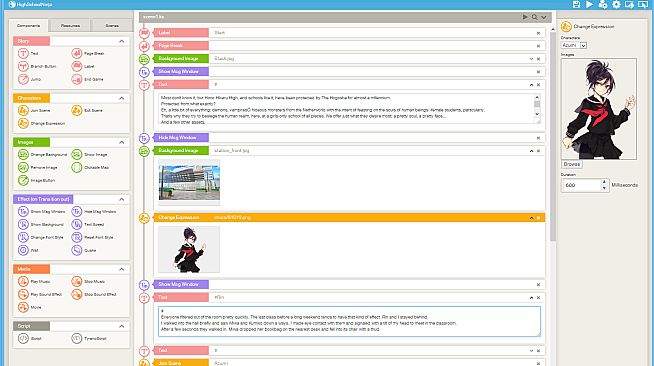Open the settings gear in top bar
The image size is (654, 366).
point(616,5)
